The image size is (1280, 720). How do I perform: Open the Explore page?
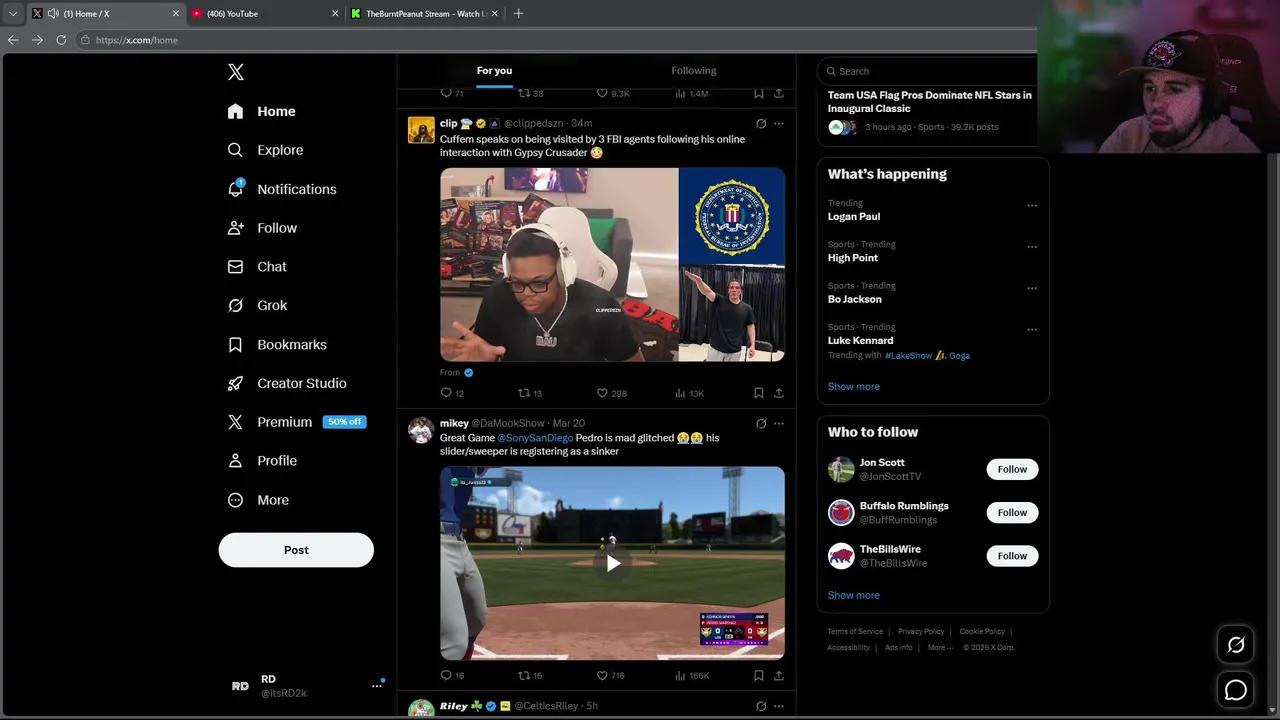(x=266, y=150)
